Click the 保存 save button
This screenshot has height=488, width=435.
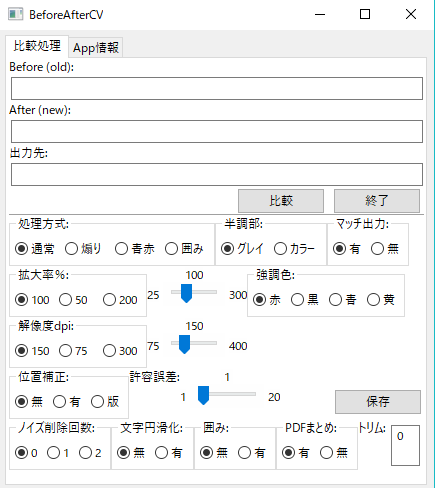tap(378, 402)
